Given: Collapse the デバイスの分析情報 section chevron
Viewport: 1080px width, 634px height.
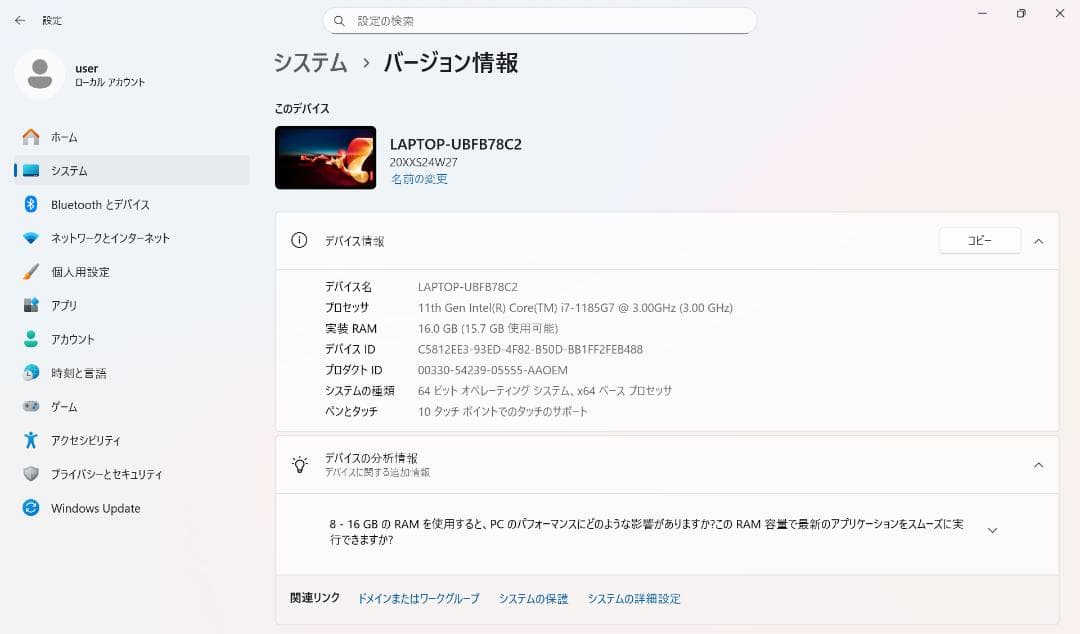Looking at the screenshot, I should tap(1039, 465).
